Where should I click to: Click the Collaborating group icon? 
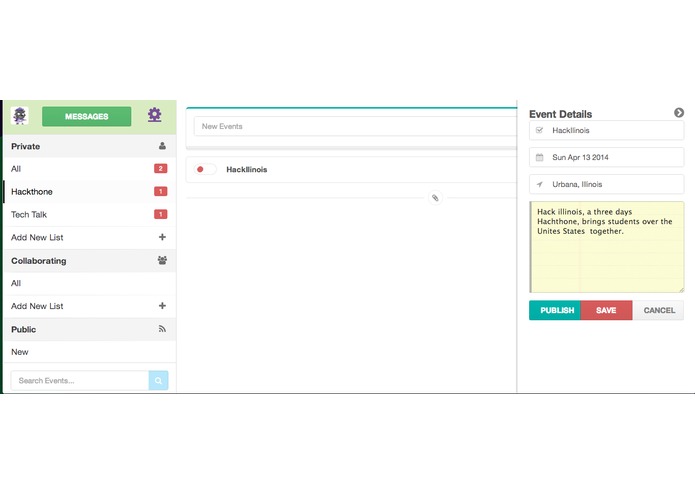tap(162, 260)
